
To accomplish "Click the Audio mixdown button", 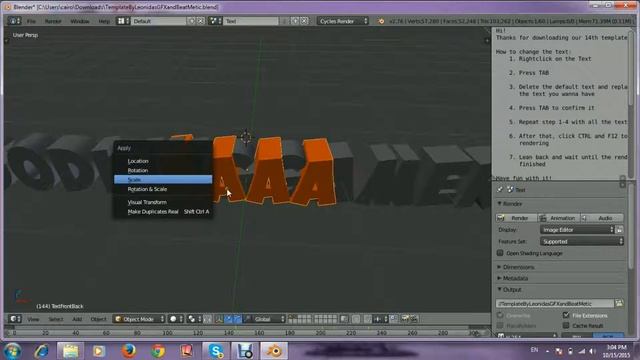I will coord(602,218).
